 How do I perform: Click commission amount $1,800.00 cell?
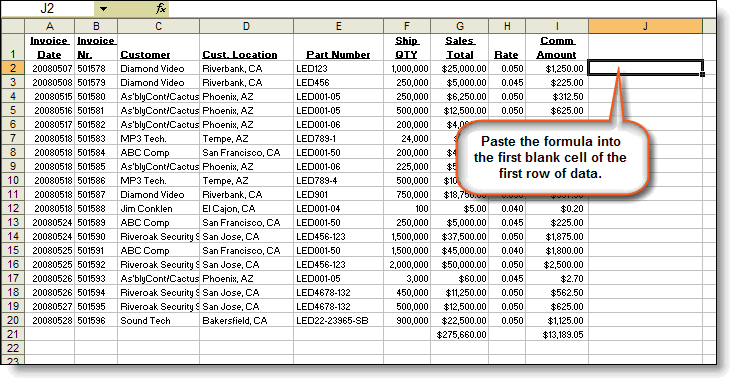557,251
